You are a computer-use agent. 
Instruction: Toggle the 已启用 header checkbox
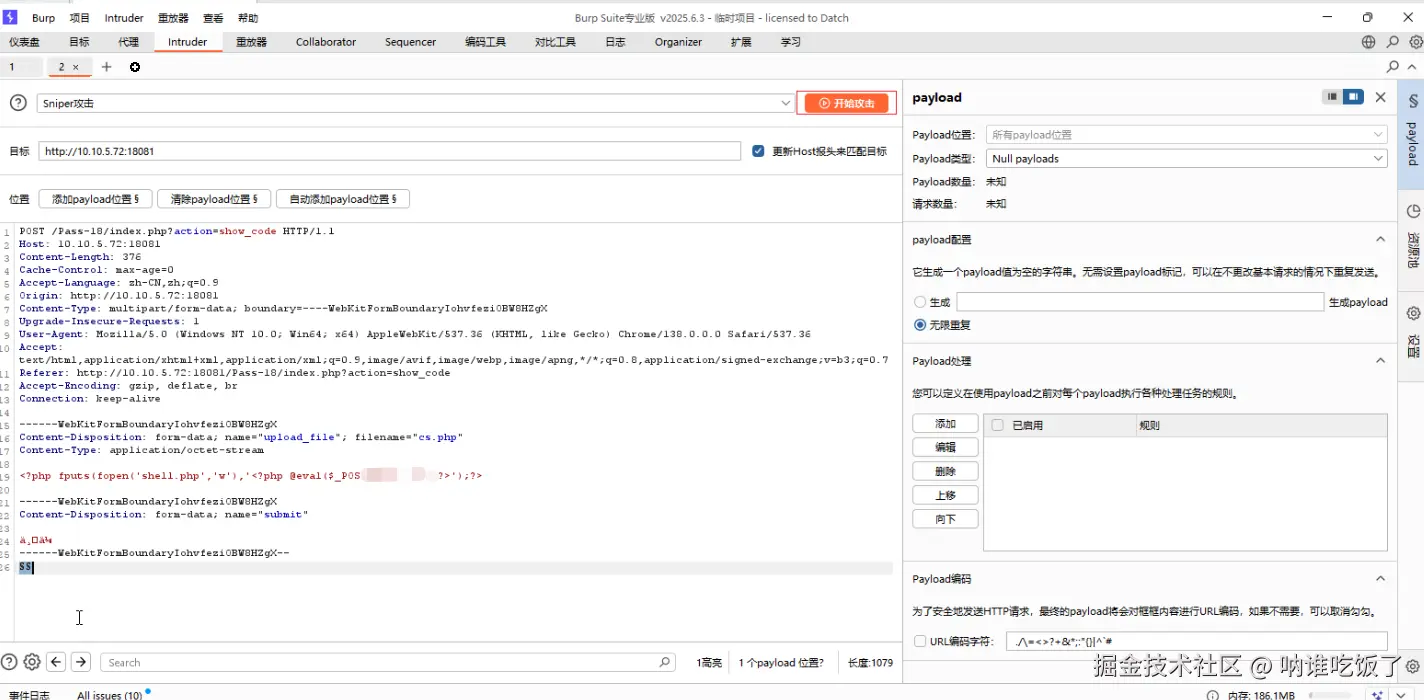[x=997, y=425]
